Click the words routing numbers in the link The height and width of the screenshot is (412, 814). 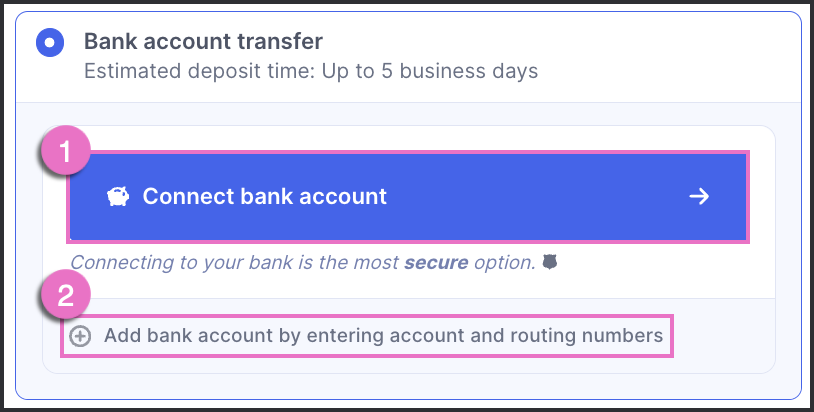(604, 336)
